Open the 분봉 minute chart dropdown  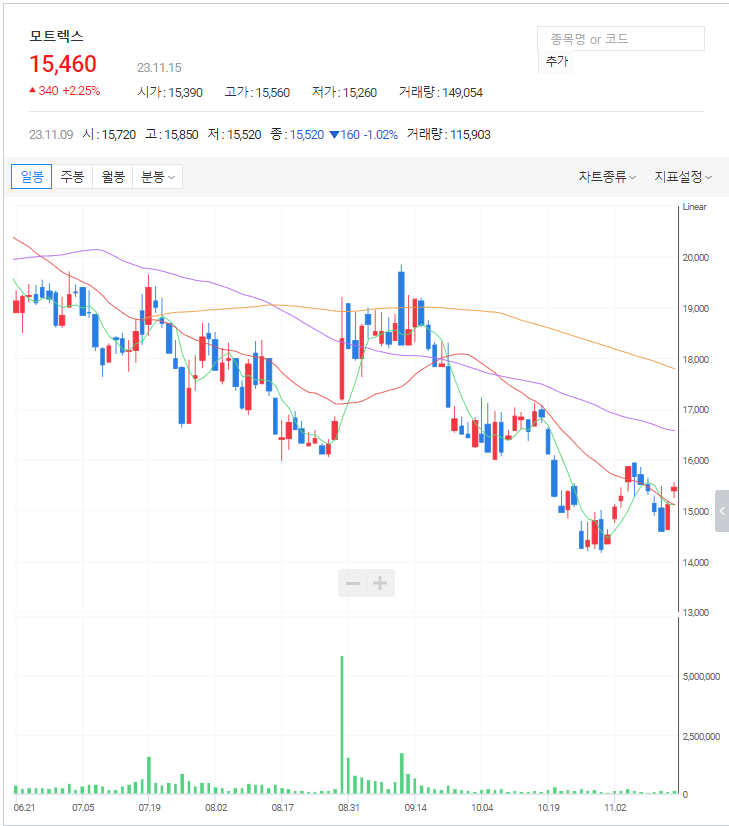coord(157,176)
